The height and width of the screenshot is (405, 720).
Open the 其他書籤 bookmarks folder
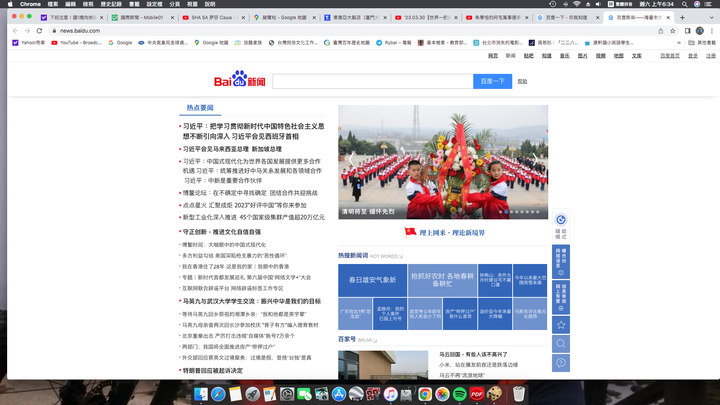(x=702, y=43)
